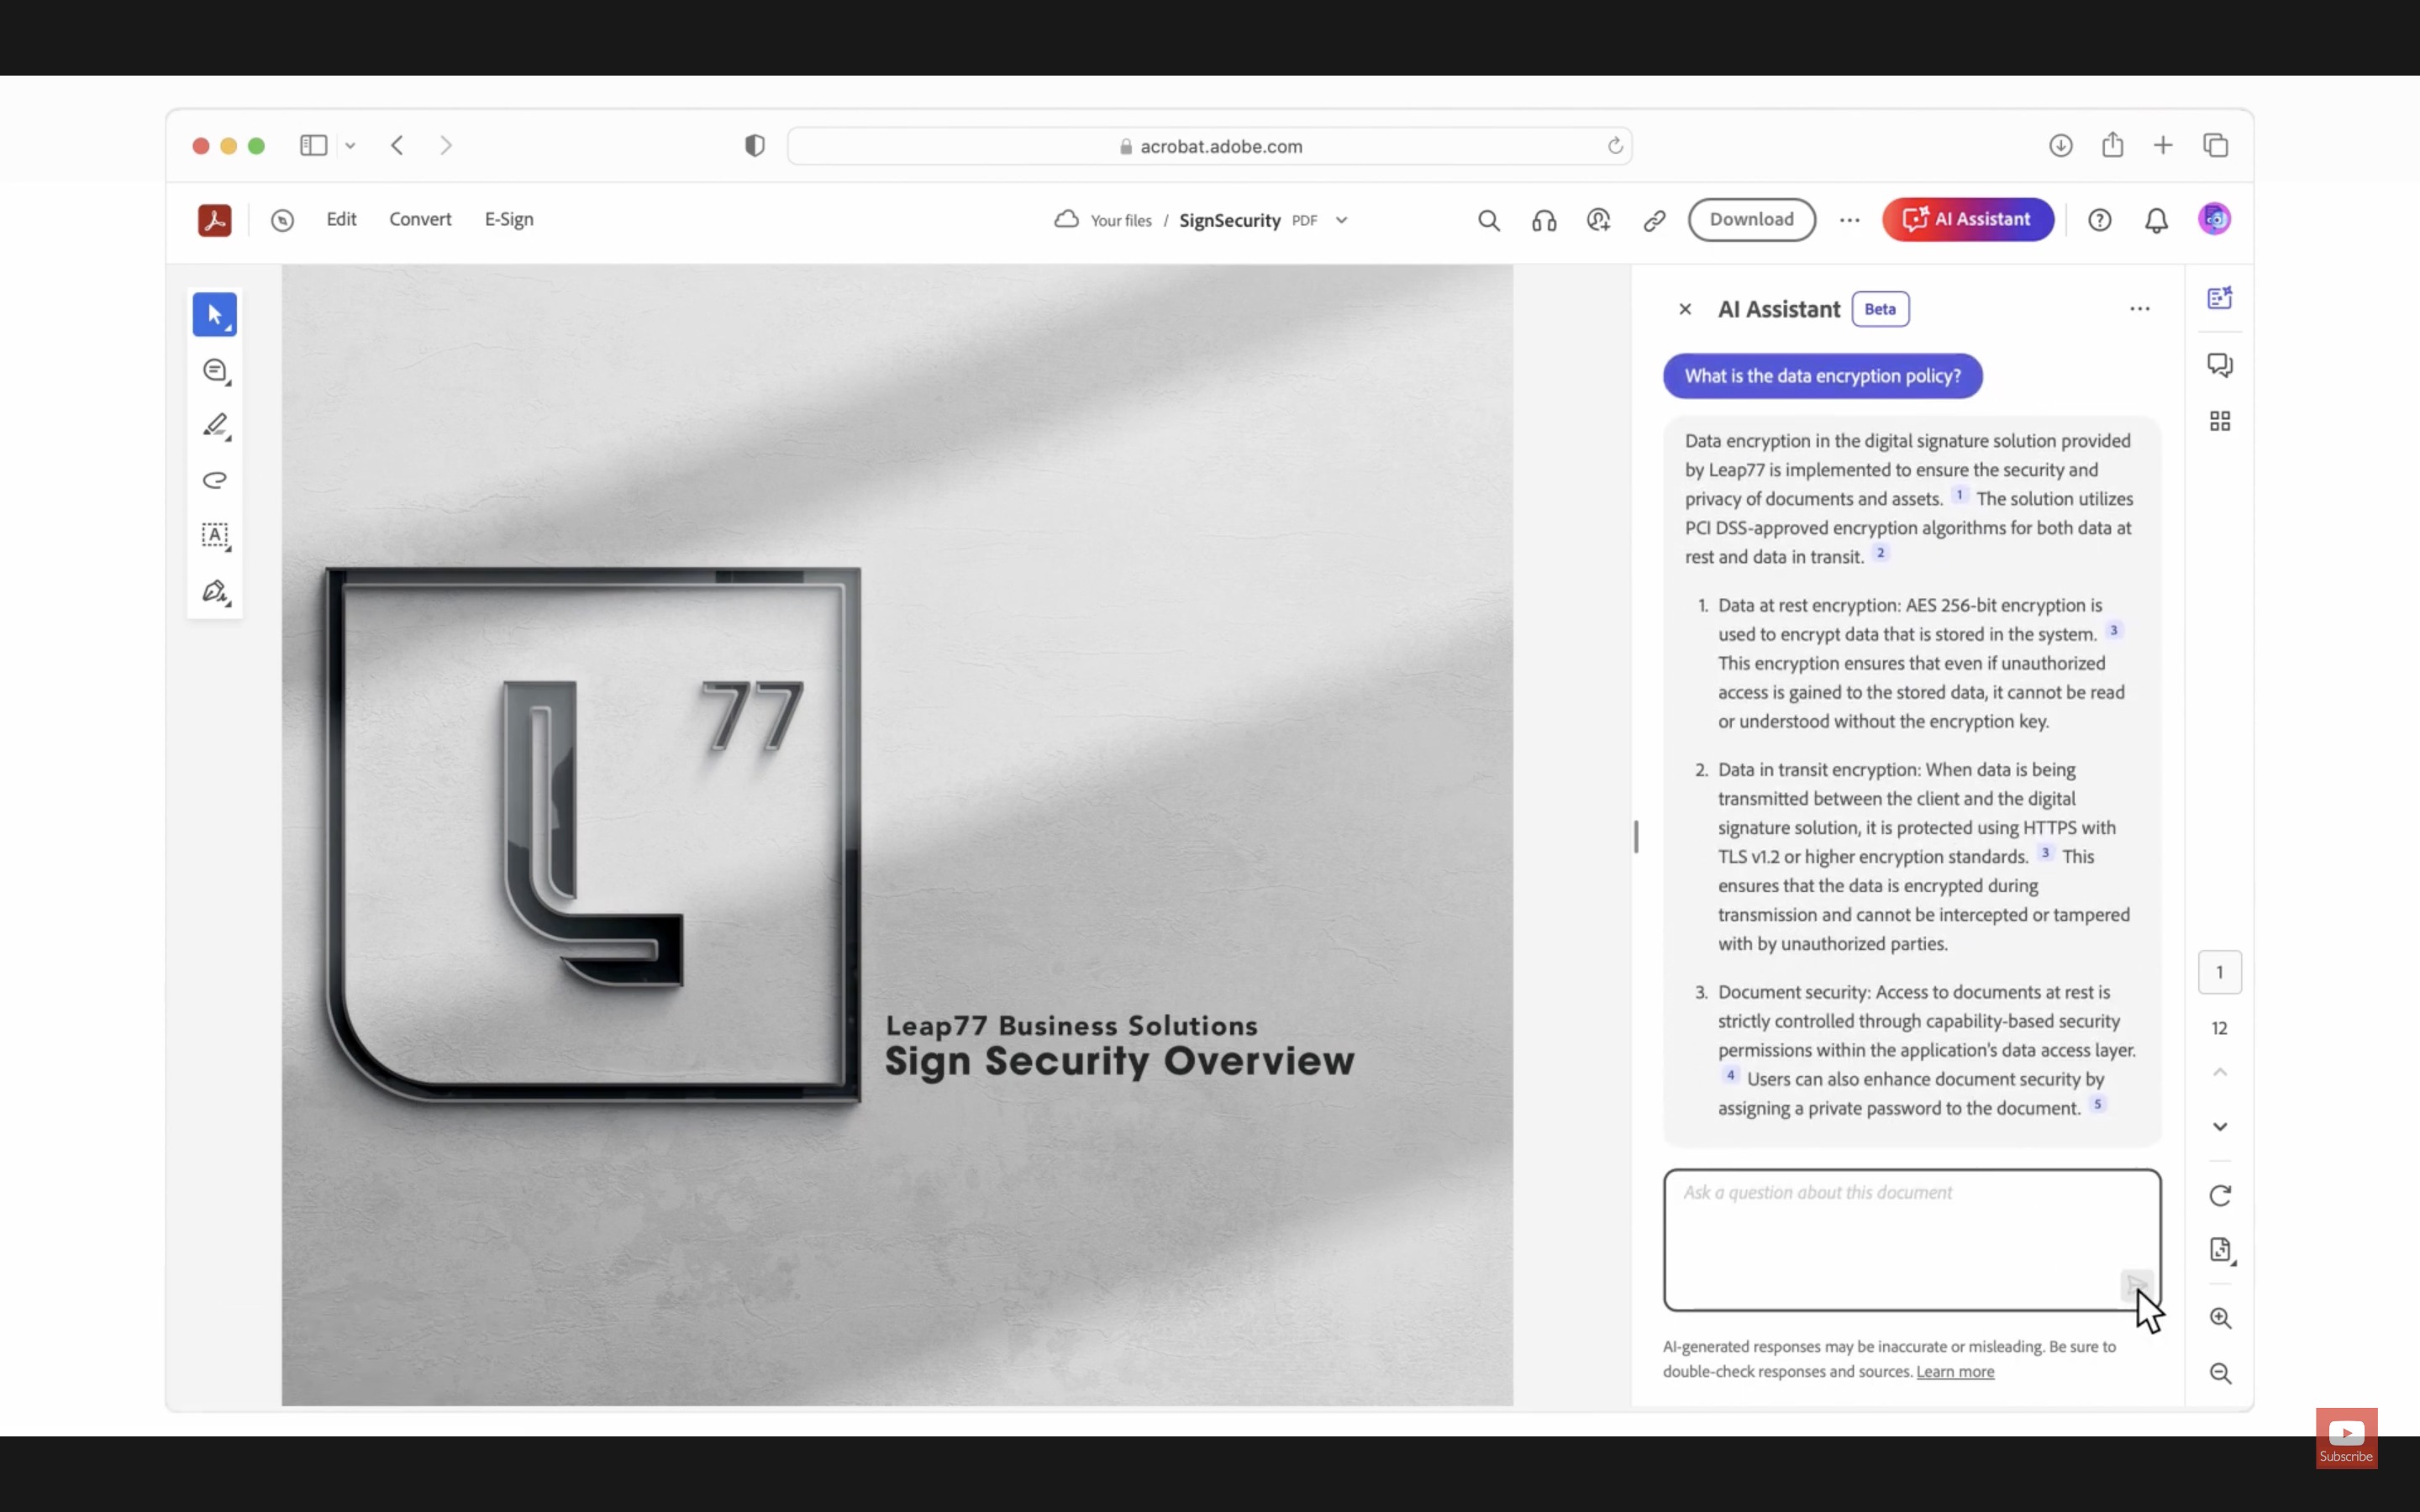Select the fill and sign pen tool
Viewport: 2420px width, 1512px height.
[x=216, y=592]
